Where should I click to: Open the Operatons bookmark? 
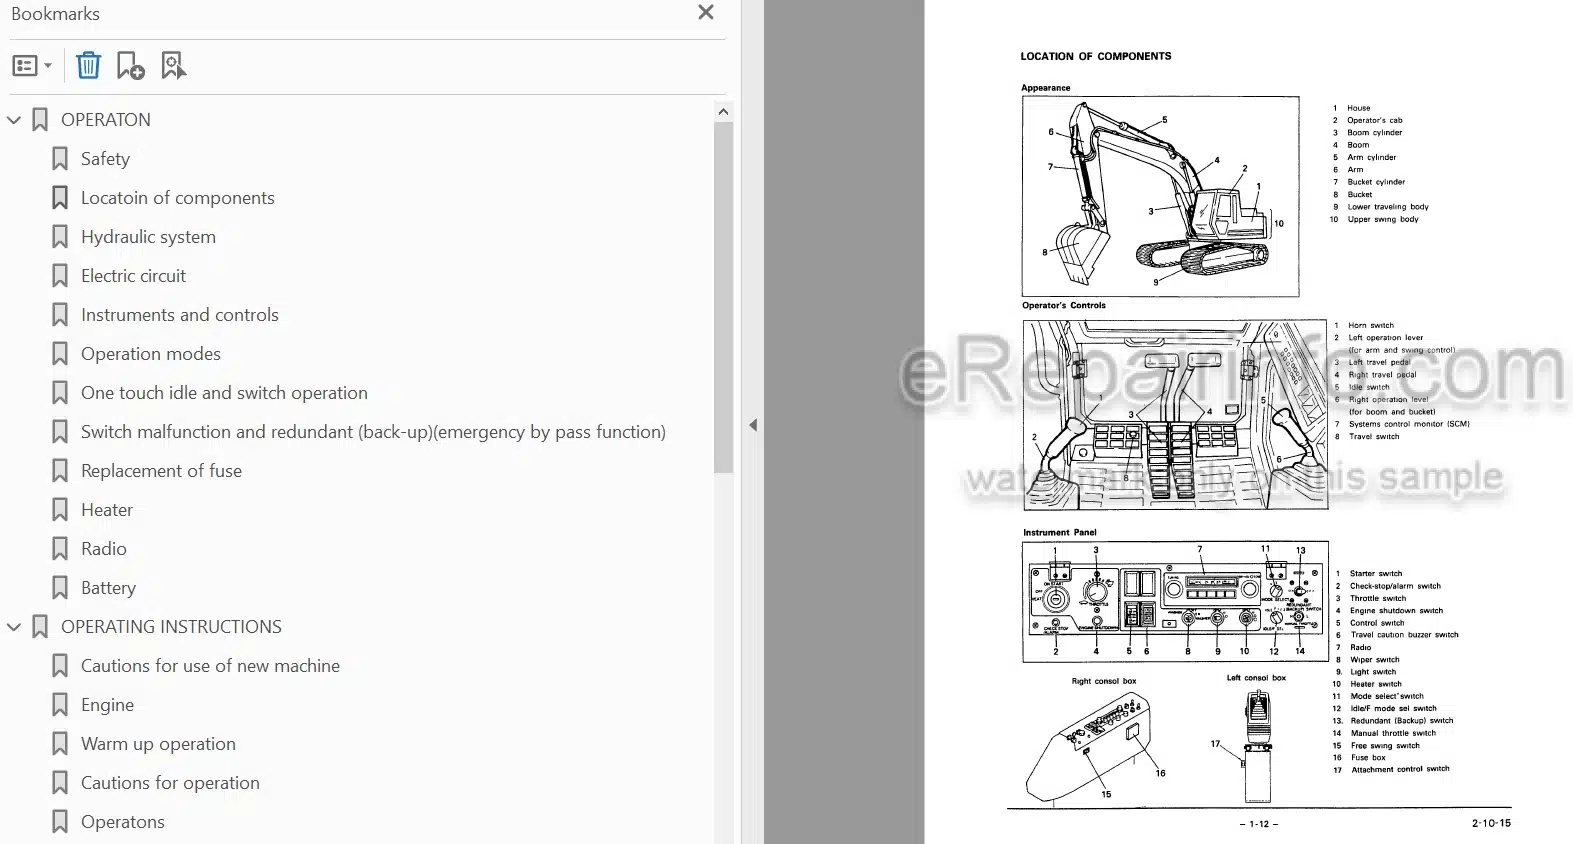[123, 822]
